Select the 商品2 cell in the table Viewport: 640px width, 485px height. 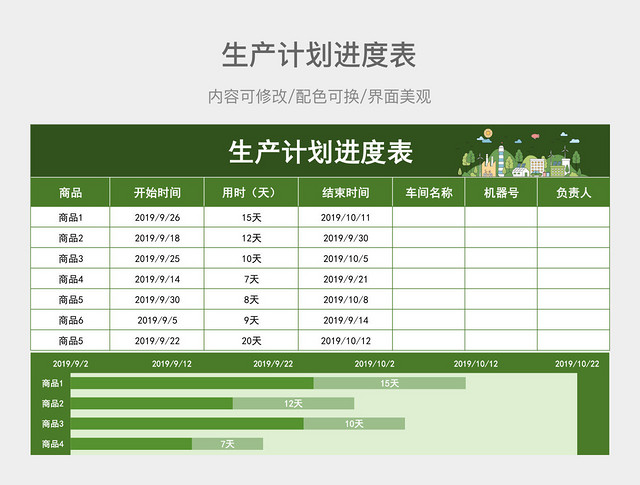[70, 238]
